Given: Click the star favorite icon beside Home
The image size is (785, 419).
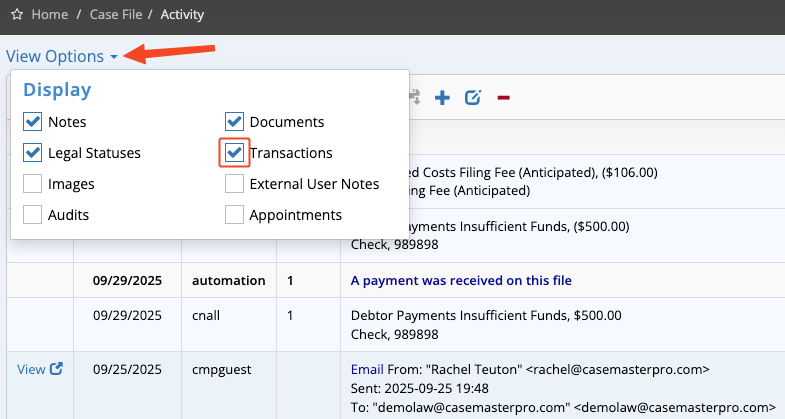Looking at the screenshot, I should (x=16, y=16).
